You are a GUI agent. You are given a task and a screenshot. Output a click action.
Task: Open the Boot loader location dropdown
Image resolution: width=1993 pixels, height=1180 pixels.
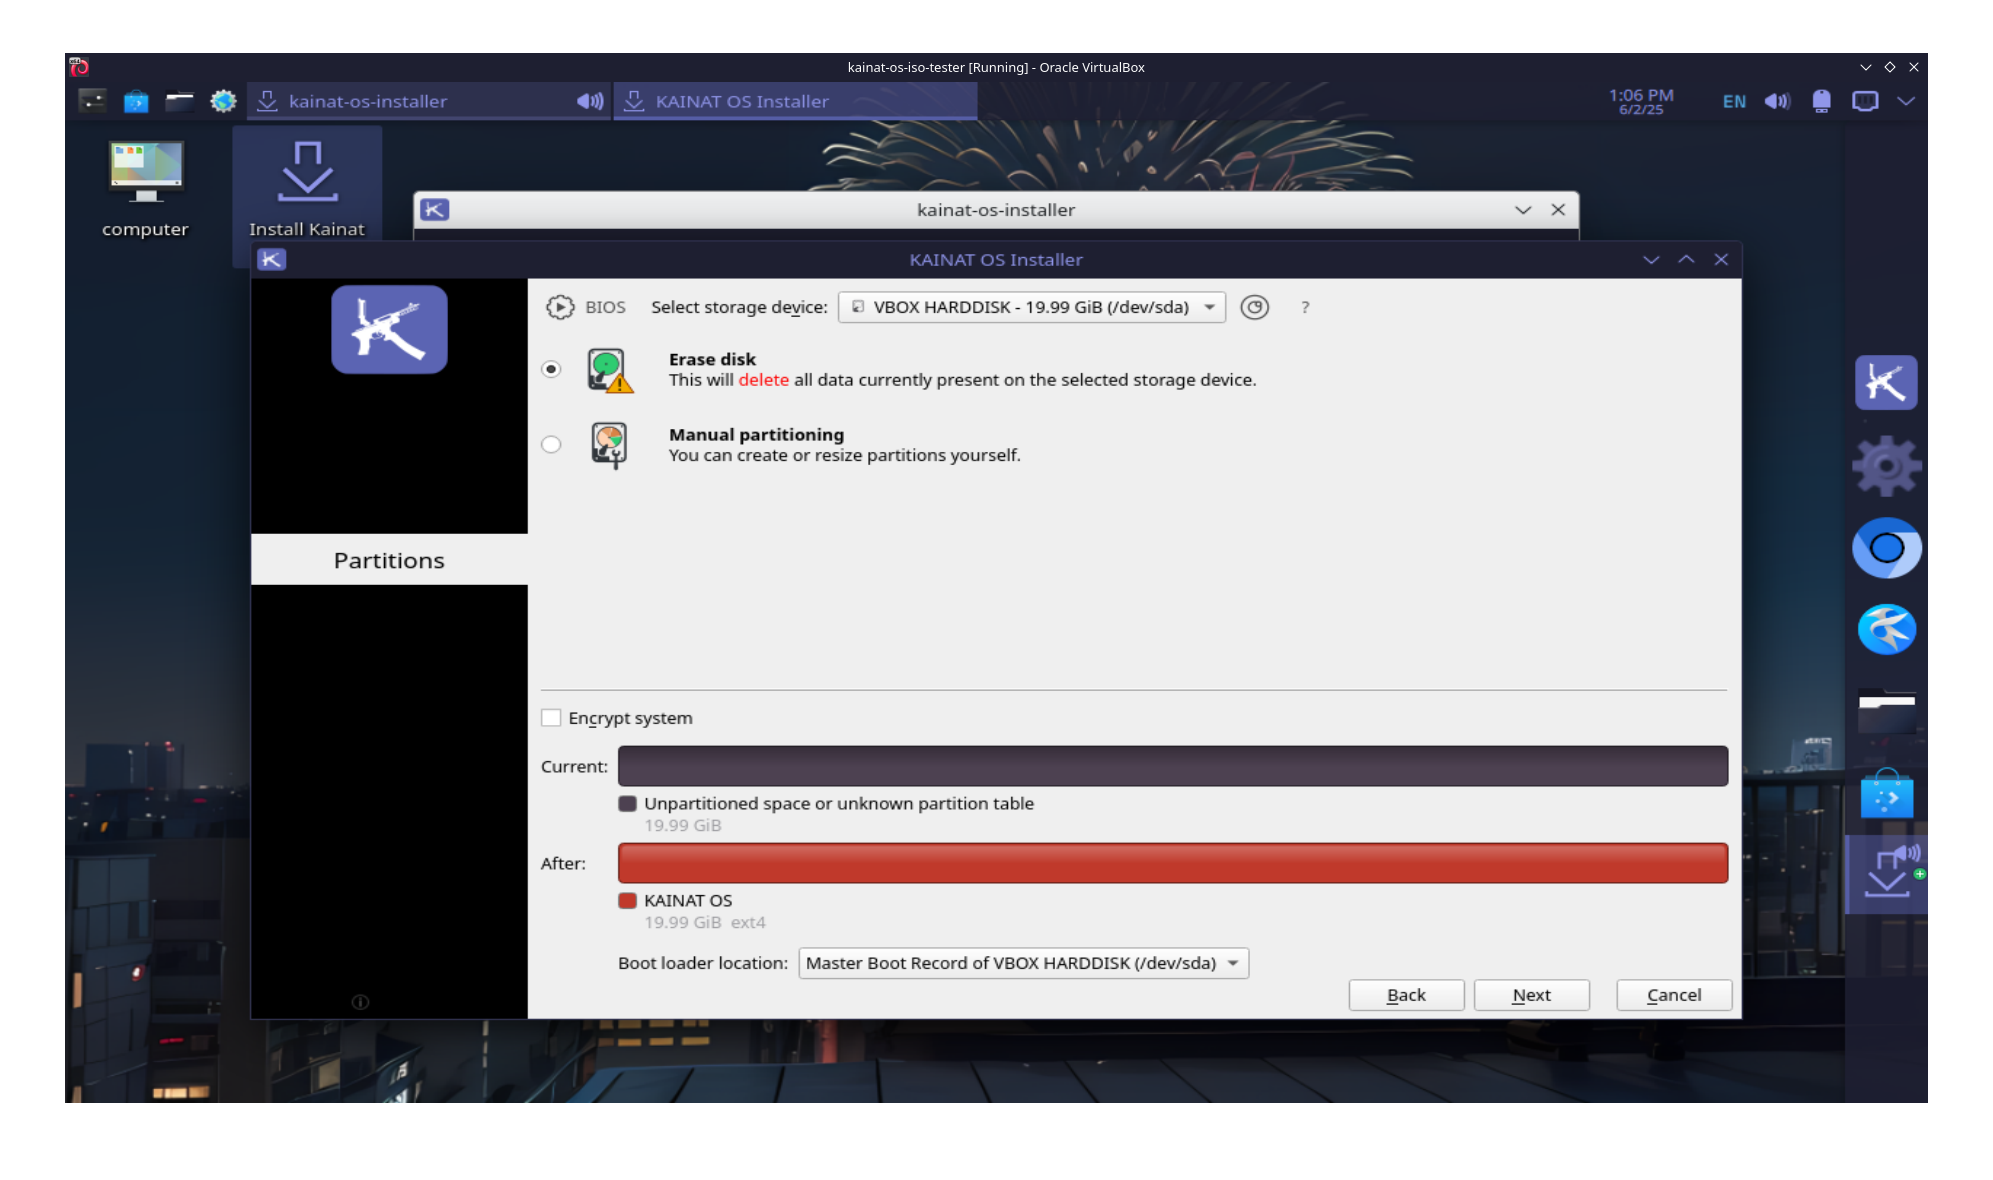pos(1023,963)
